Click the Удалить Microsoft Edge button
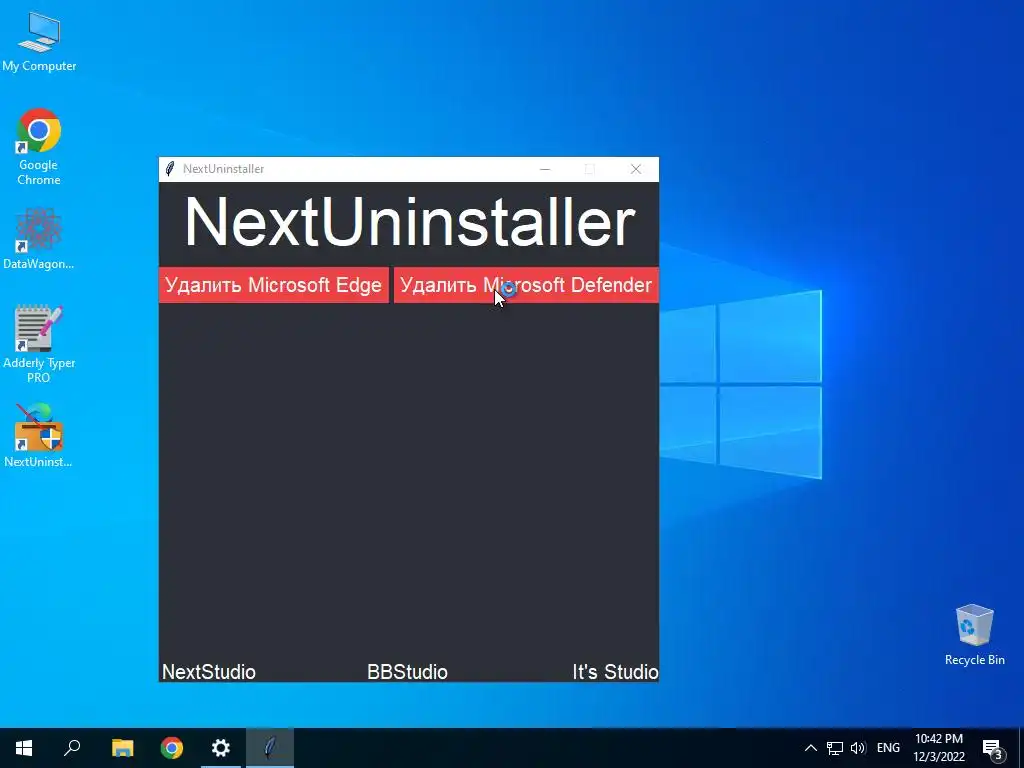The height and width of the screenshot is (768, 1024). 274,285
